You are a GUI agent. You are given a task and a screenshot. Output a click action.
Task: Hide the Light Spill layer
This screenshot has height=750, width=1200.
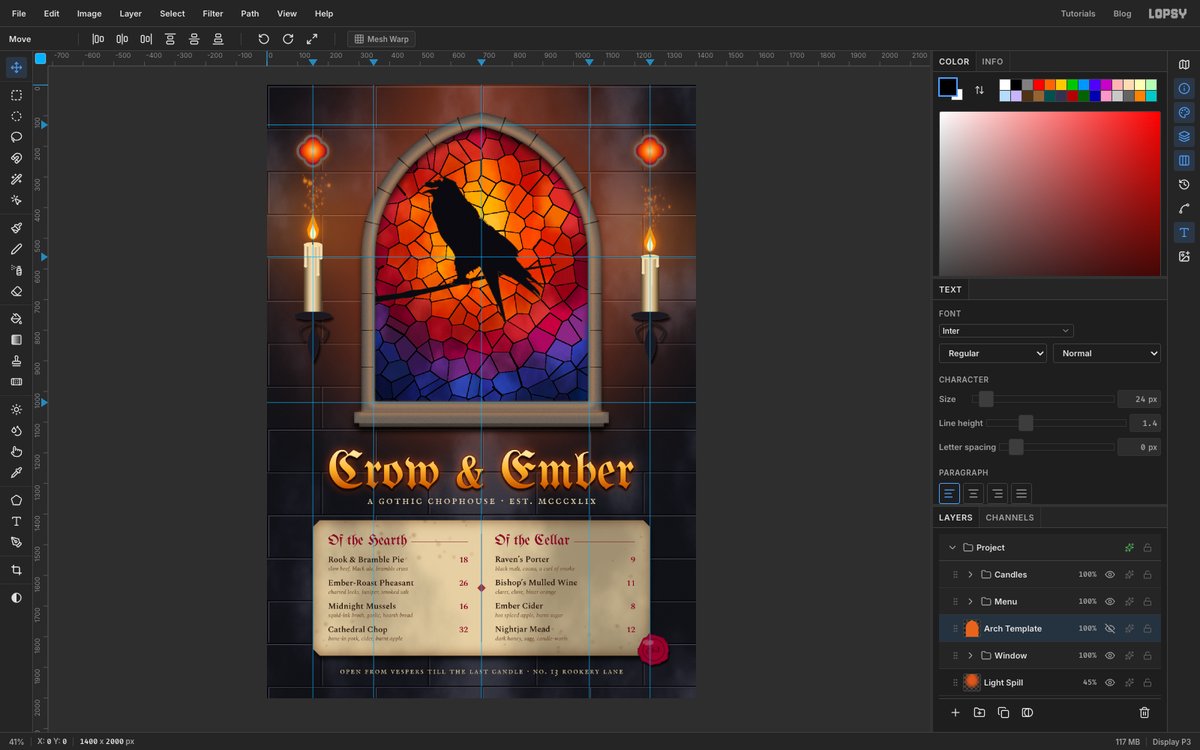1109,683
